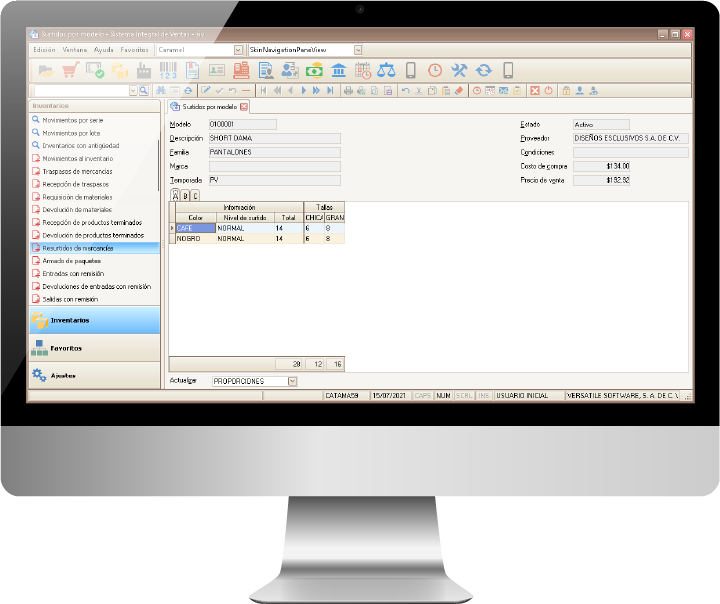Open the bank building icon

tap(339, 70)
